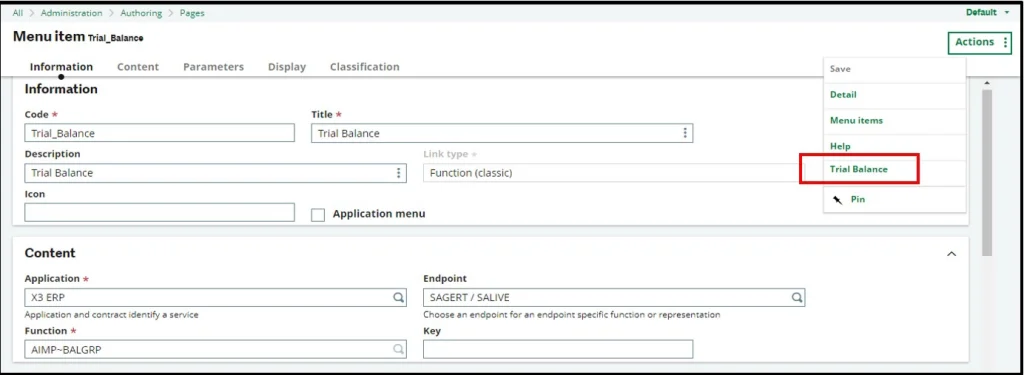Screen dimensions: 1024x375
Task: Click the empty Icon input field
Action: (160, 212)
